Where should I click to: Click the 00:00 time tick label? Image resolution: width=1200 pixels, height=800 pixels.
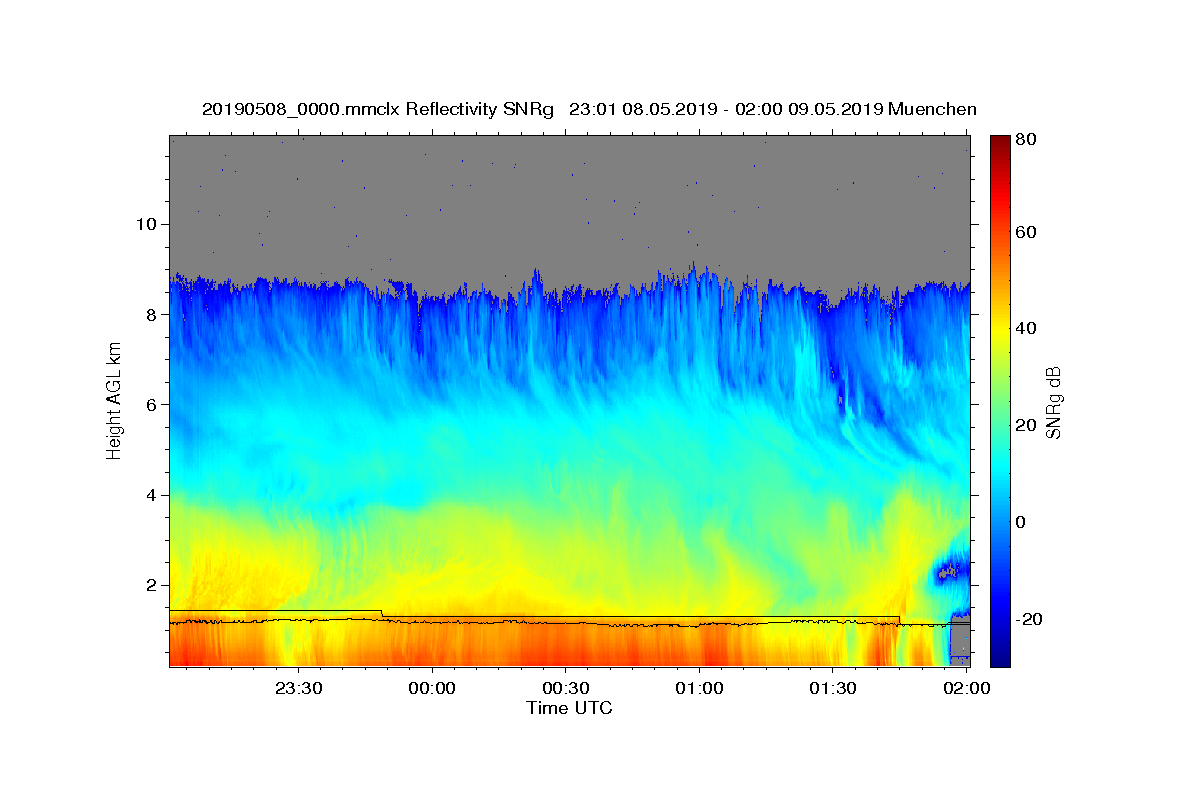click(432, 688)
